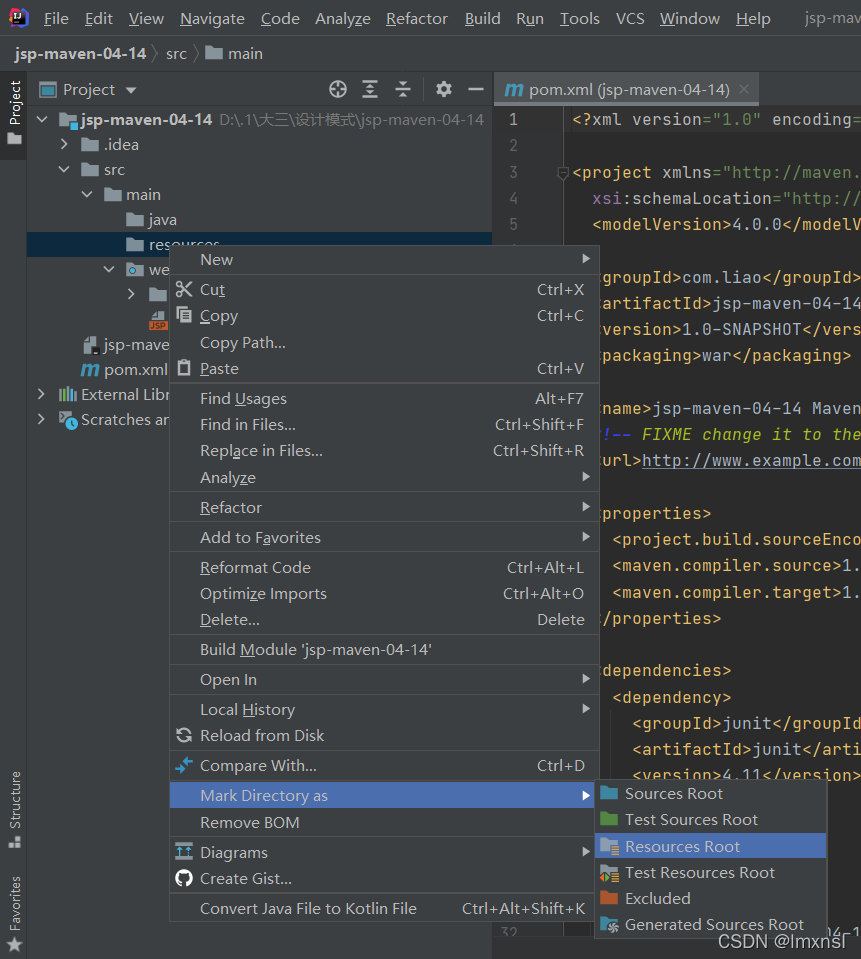Open the Refactor menu in menu bar

coord(416,19)
